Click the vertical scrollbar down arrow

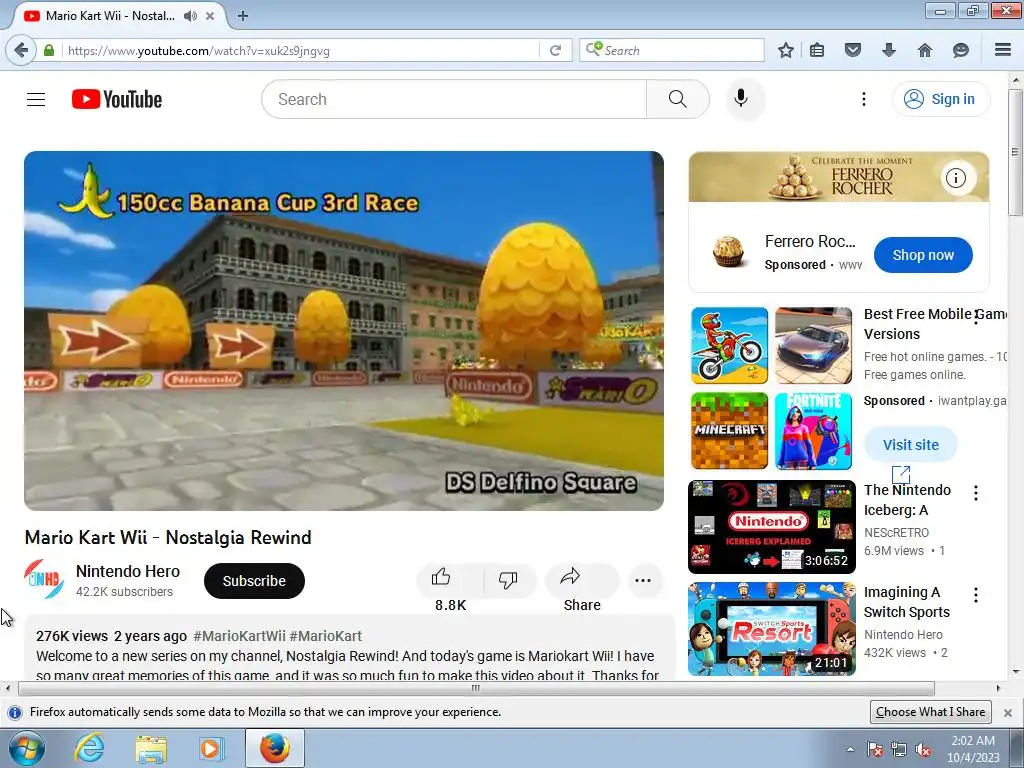1016,671
